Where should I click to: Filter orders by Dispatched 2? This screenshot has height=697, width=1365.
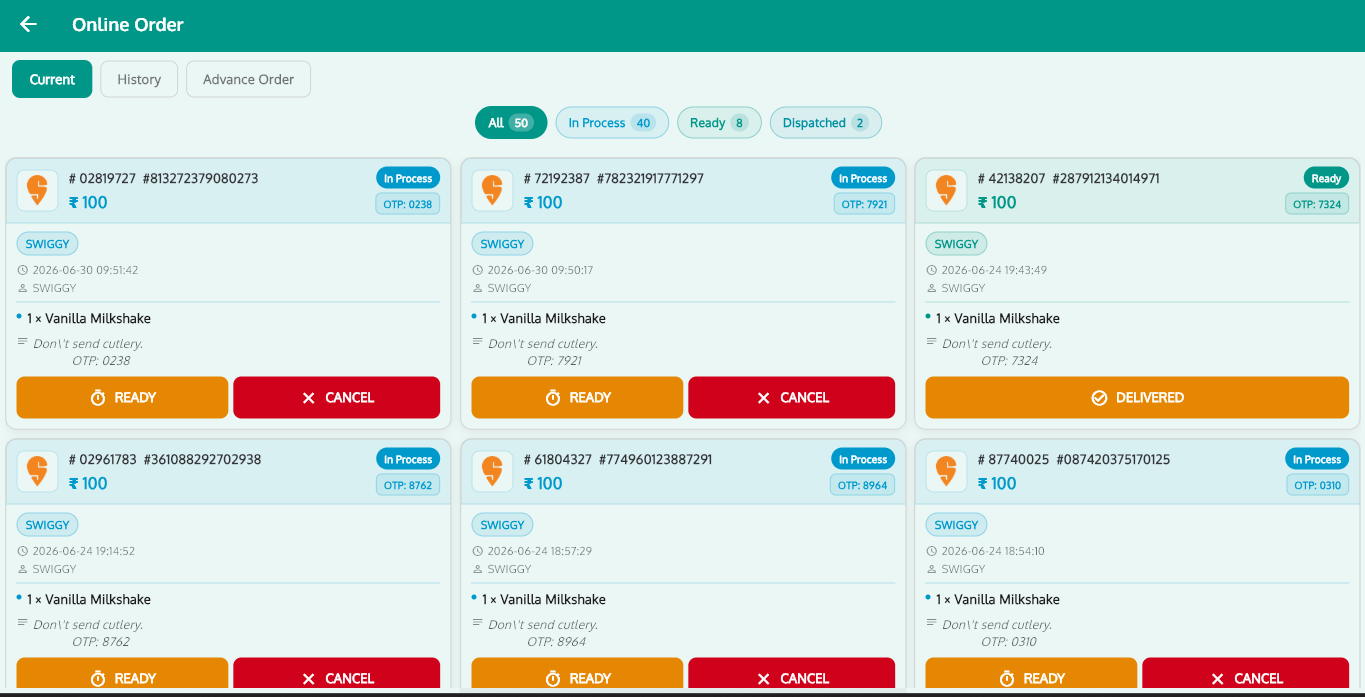[826, 123]
